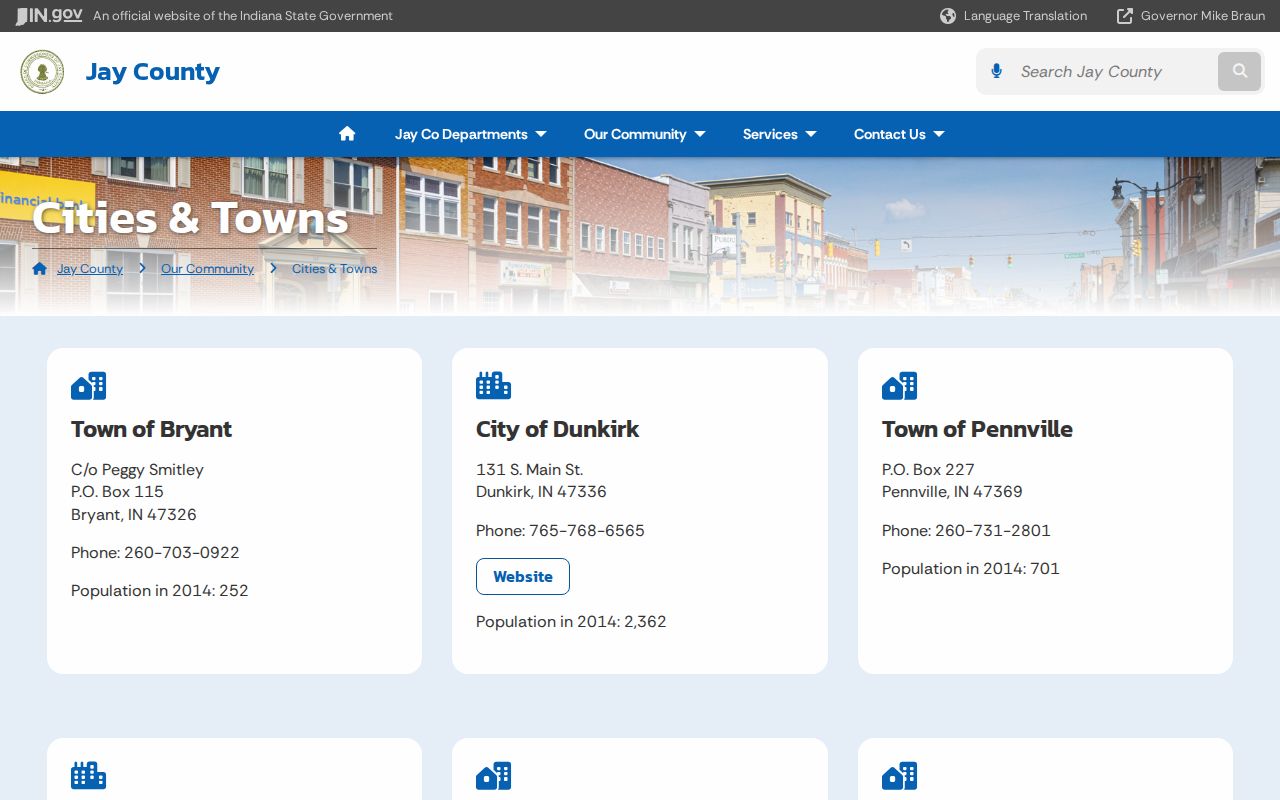Click the Town of Pennville building icon
This screenshot has width=1280, height=800.
point(899,386)
